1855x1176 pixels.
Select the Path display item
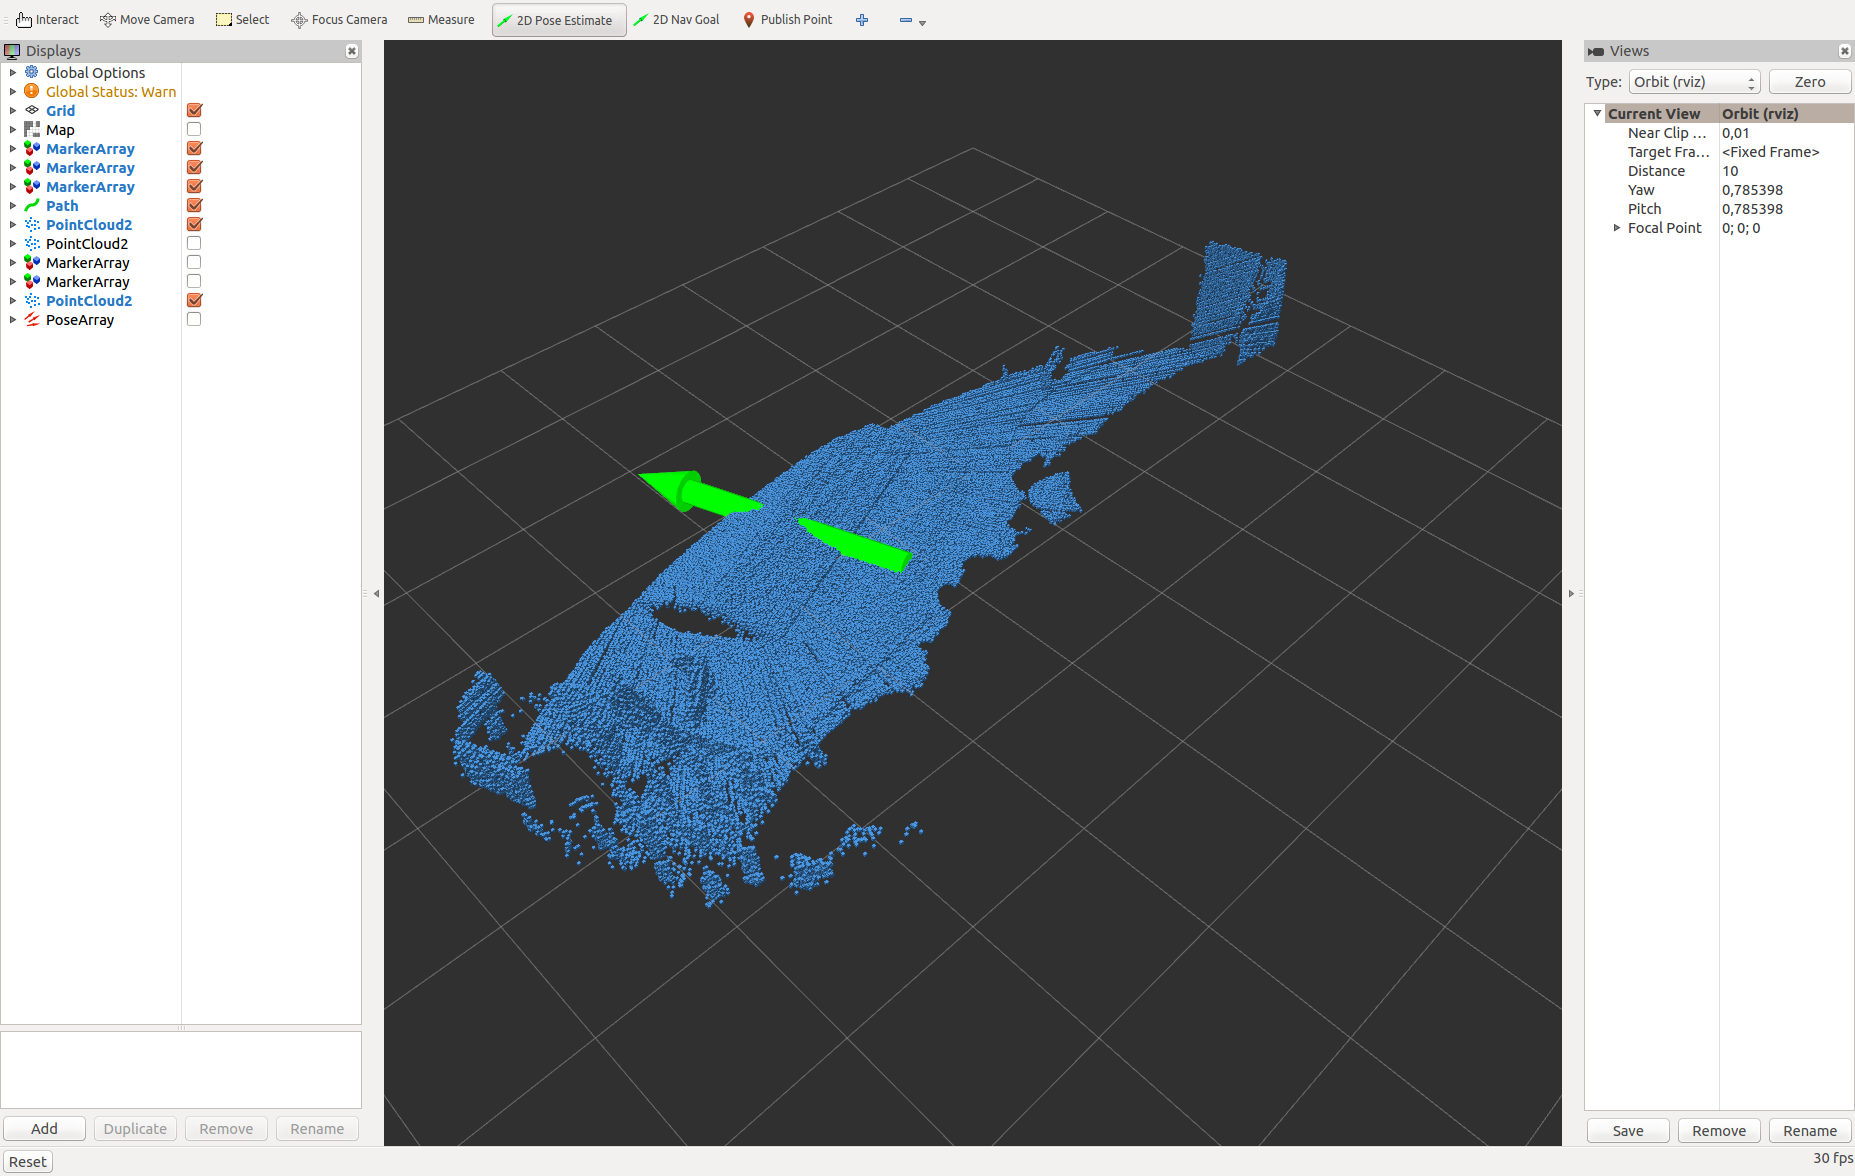click(x=62, y=206)
